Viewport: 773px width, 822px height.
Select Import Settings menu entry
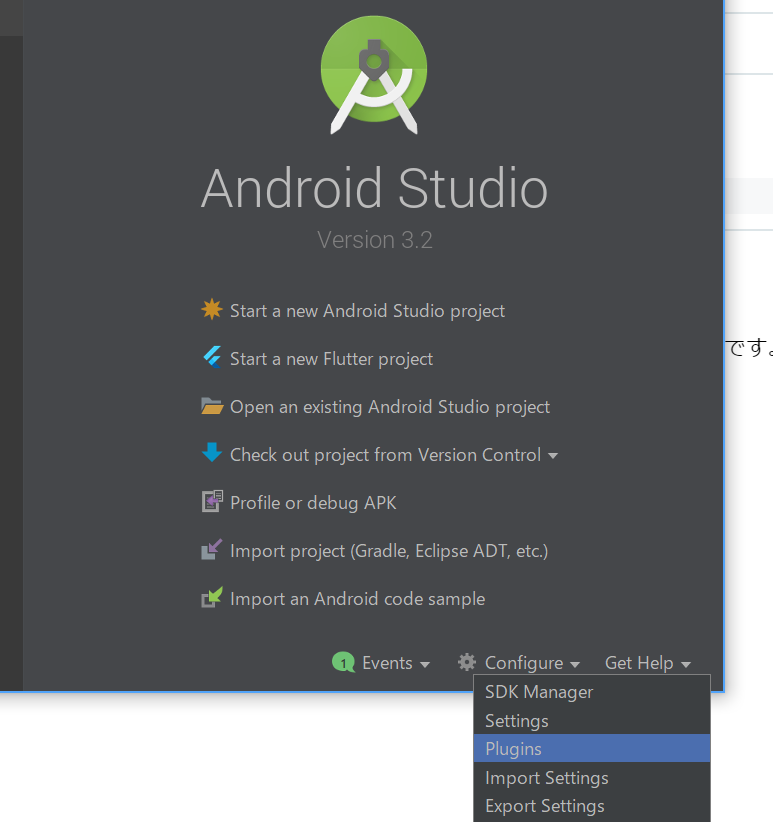tap(592, 778)
